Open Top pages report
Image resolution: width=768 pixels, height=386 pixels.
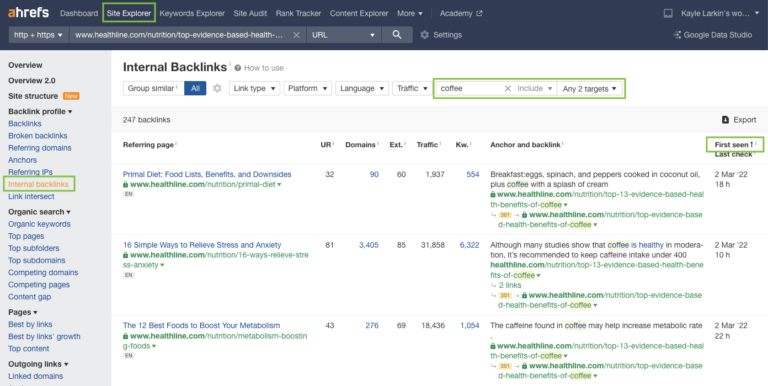(x=26, y=236)
